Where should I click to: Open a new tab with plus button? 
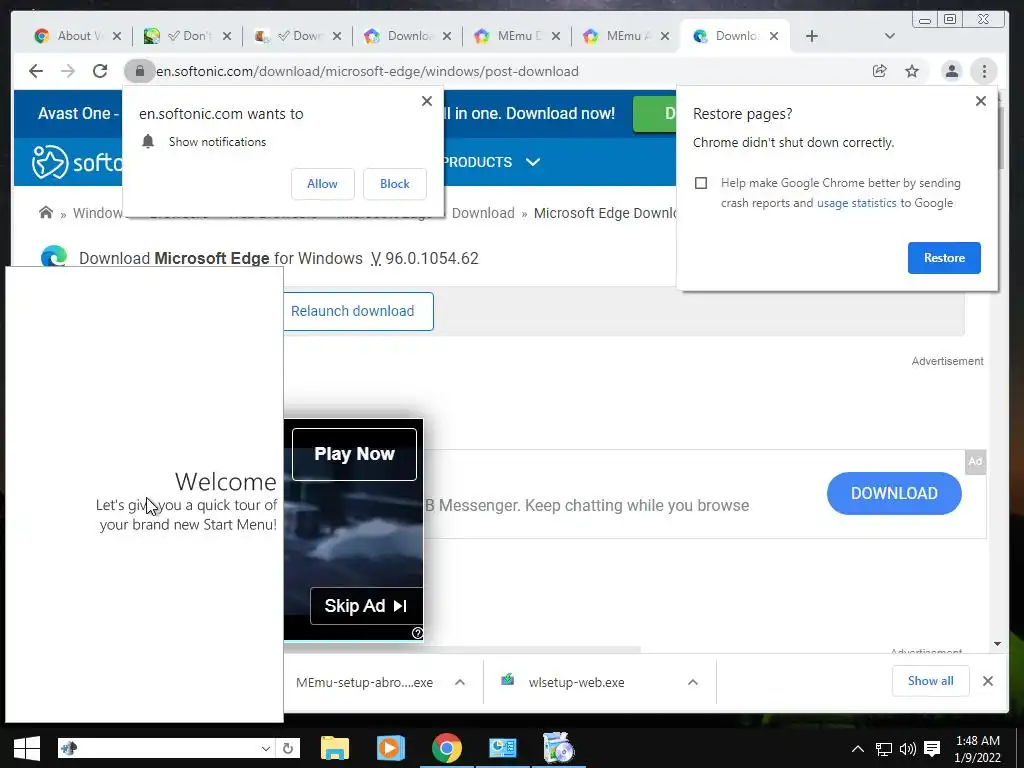click(x=812, y=36)
